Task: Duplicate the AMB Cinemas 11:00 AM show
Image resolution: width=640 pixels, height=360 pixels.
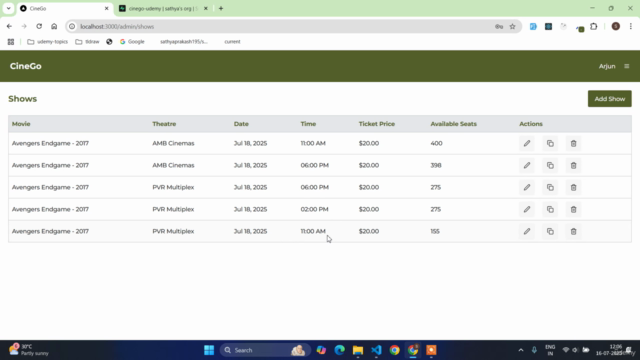Action: (x=550, y=143)
